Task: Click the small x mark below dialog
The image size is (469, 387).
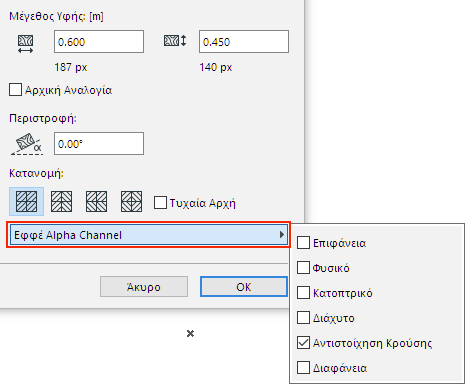Action: (x=190, y=333)
